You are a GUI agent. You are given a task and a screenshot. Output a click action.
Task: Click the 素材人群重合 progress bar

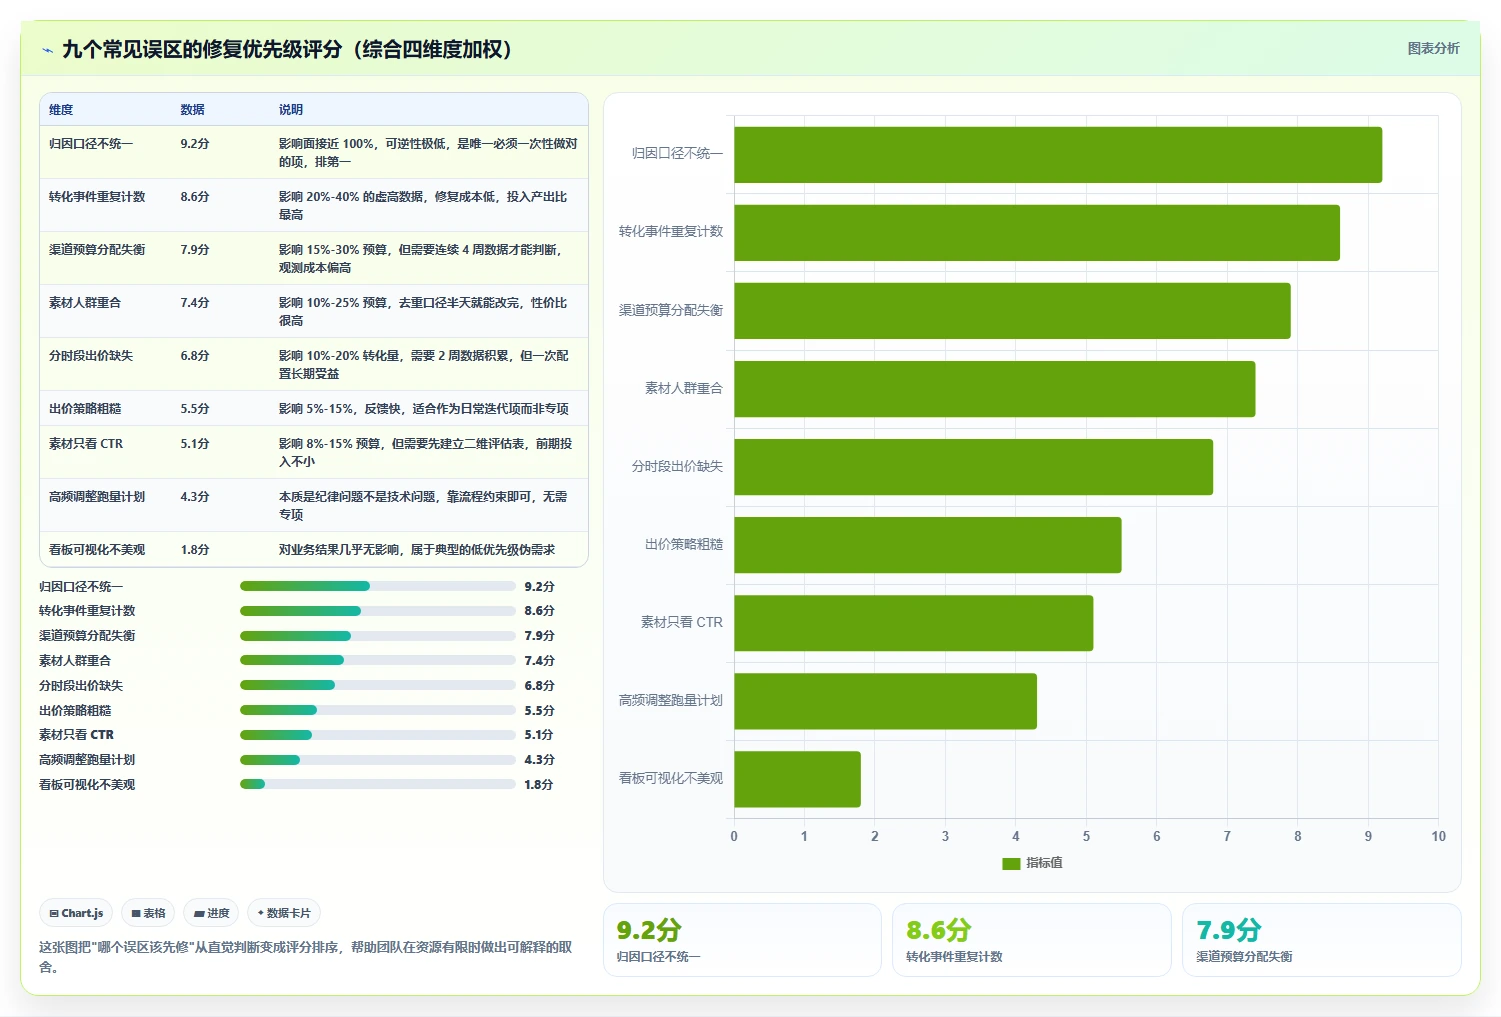378,660
